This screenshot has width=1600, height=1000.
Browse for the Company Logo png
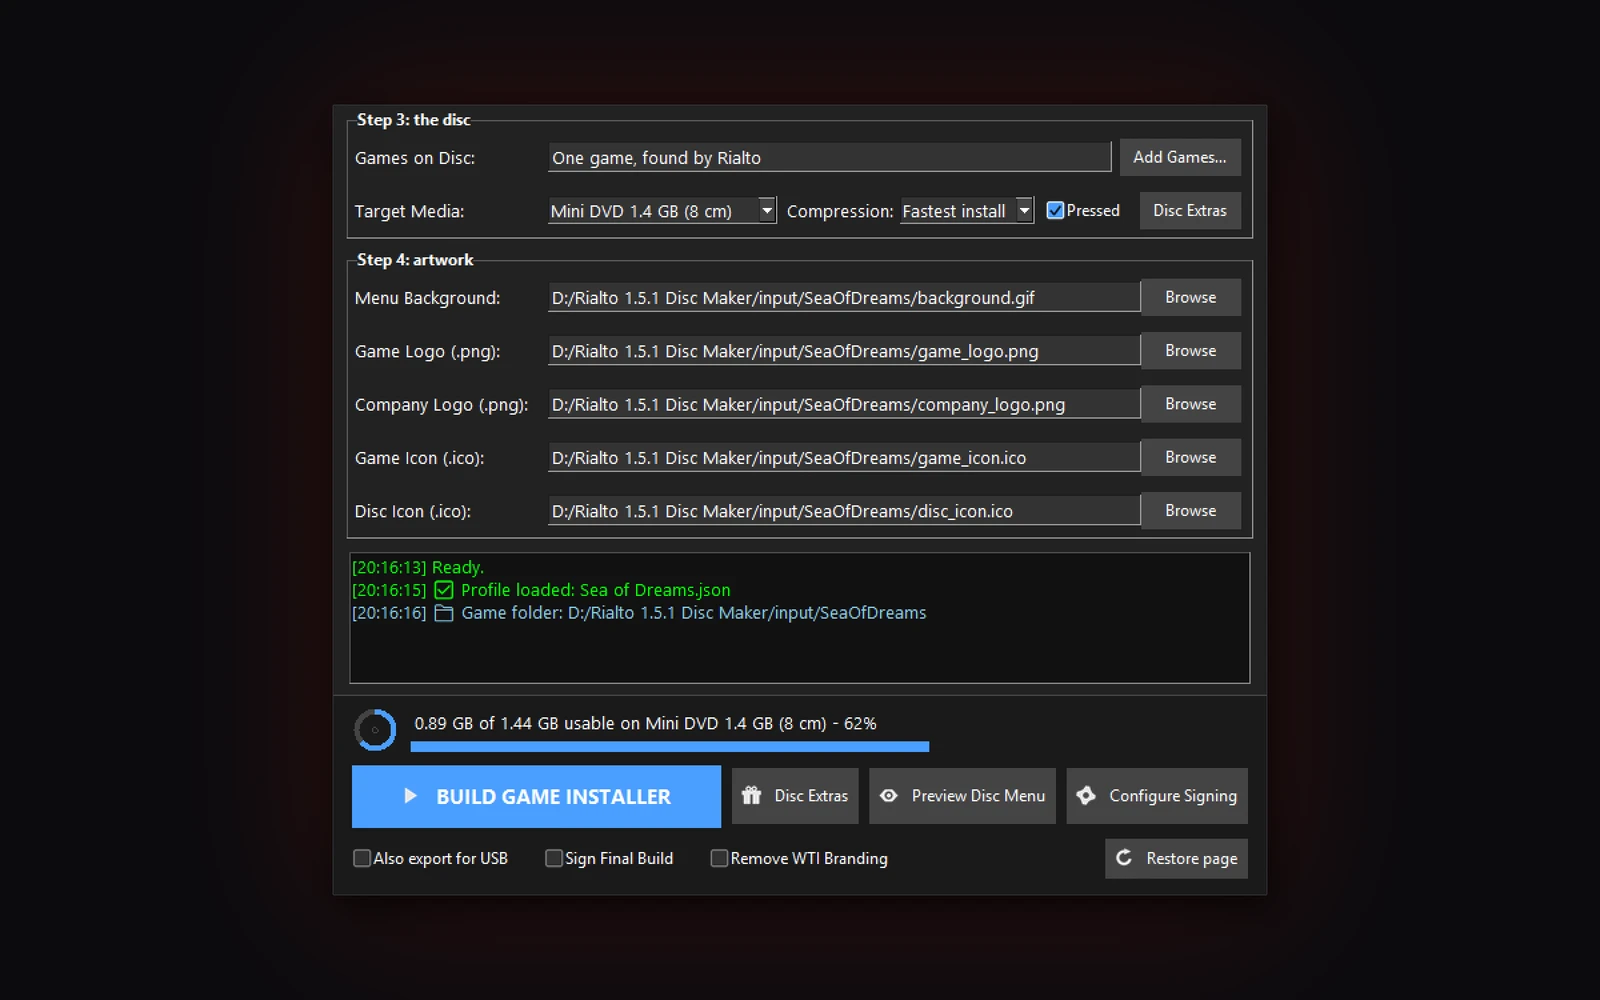(x=1191, y=404)
